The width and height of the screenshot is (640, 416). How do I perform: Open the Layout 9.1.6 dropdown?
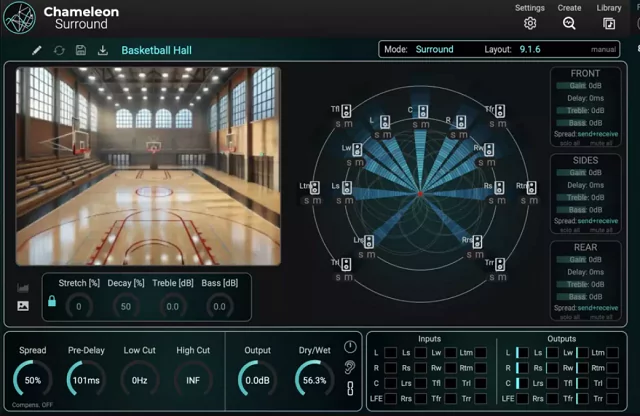(x=530, y=49)
